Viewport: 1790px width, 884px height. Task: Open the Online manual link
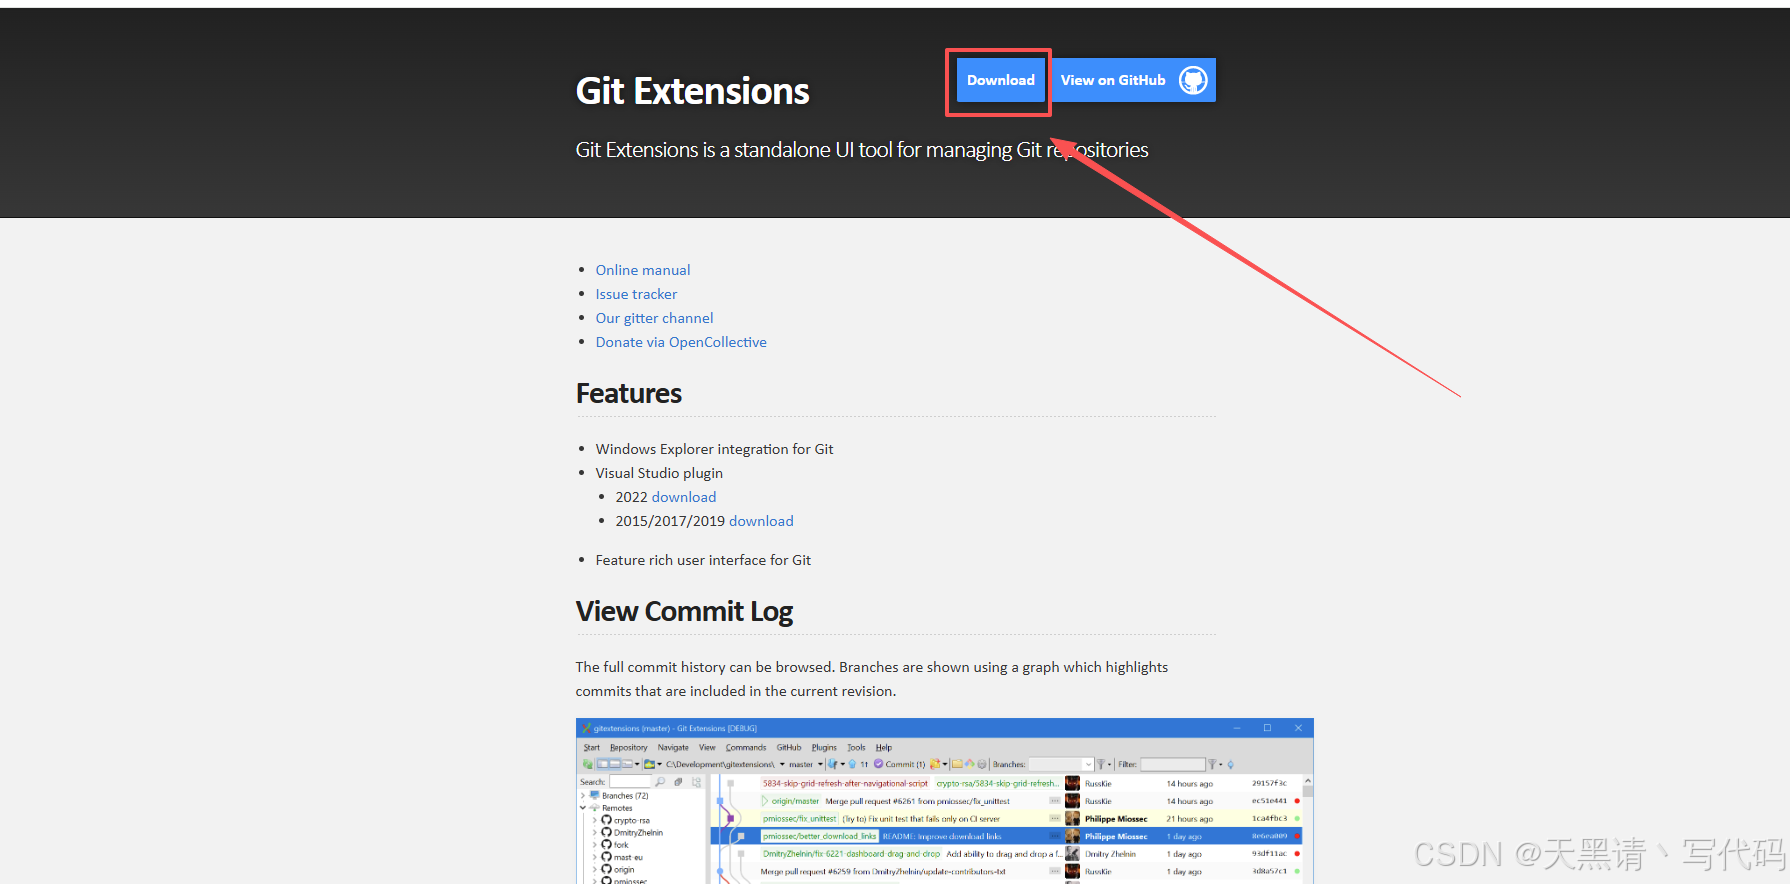point(643,270)
